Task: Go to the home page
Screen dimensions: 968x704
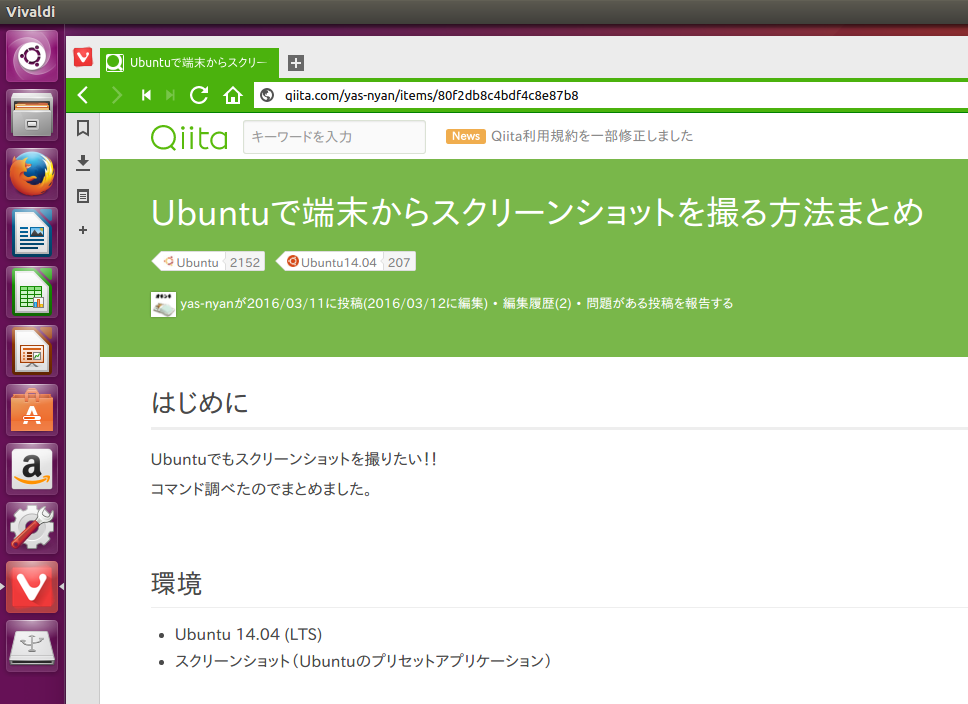Action: pyautogui.click(x=233, y=95)
